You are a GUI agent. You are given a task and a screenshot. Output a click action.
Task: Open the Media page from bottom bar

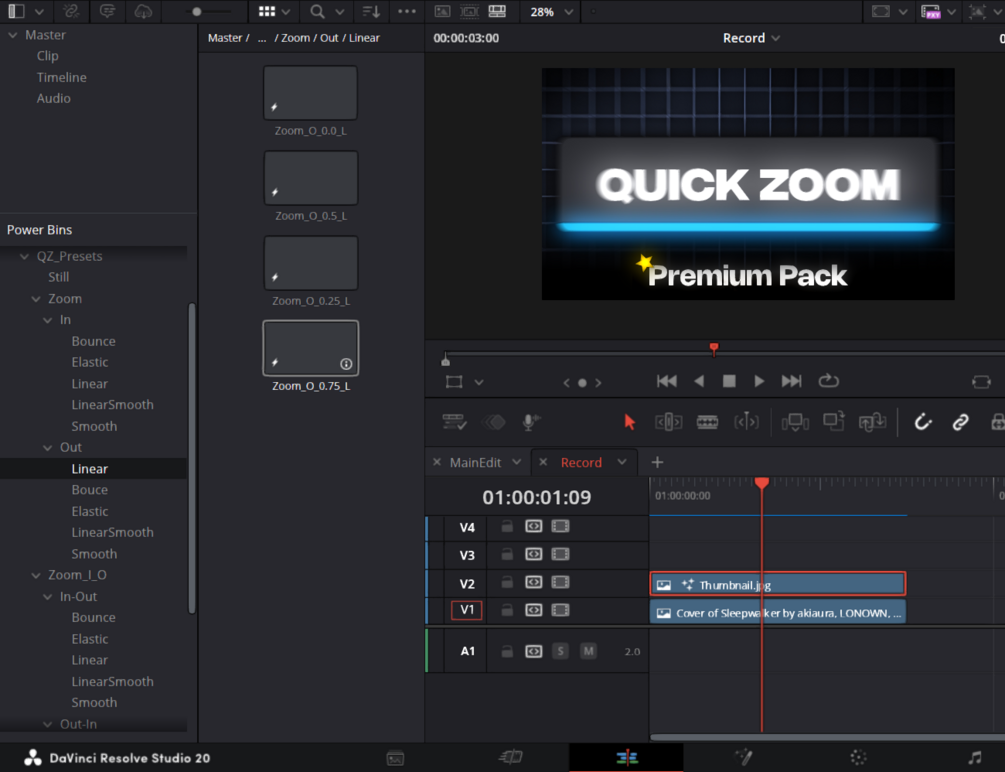[395, 758]
